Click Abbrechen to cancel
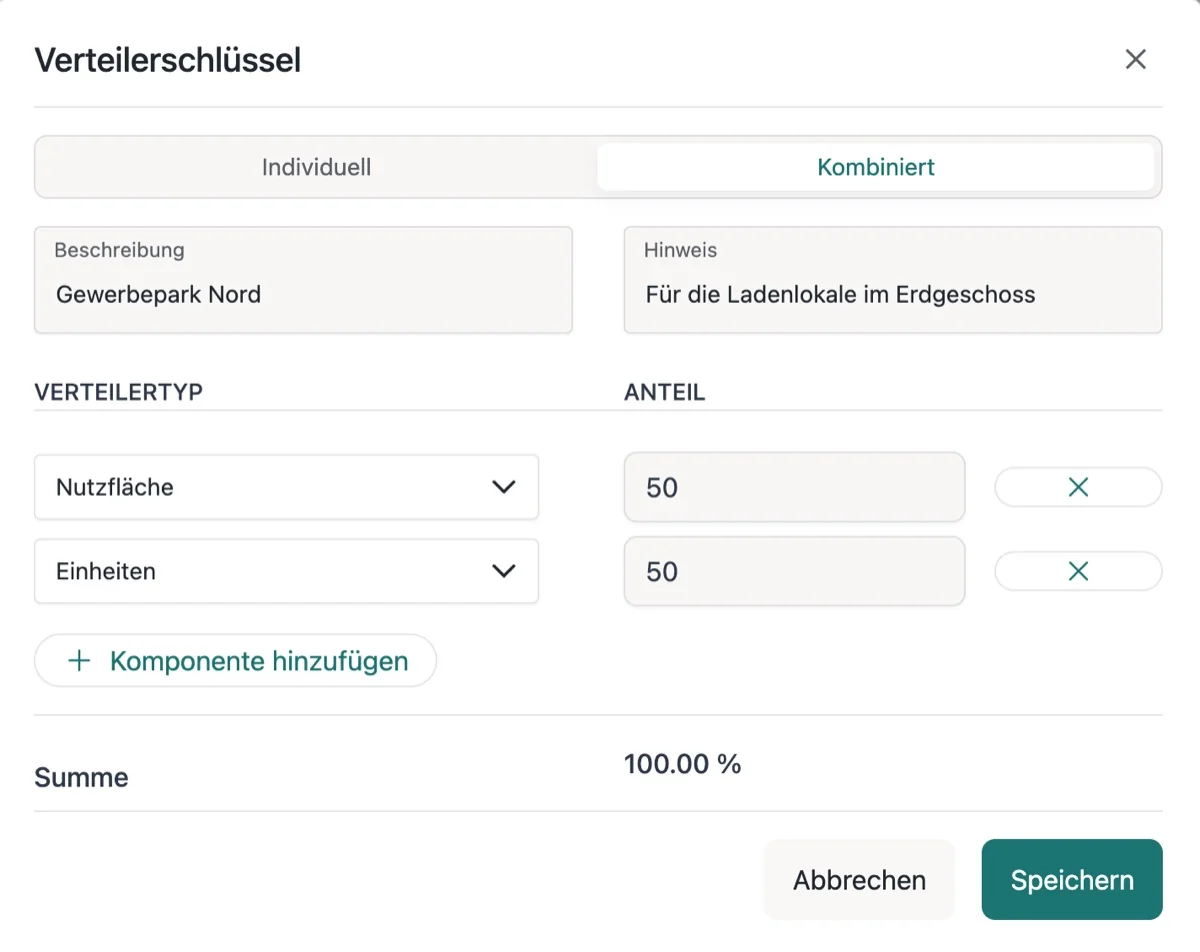Screen dimensions: 1200x952 [859, 880]
